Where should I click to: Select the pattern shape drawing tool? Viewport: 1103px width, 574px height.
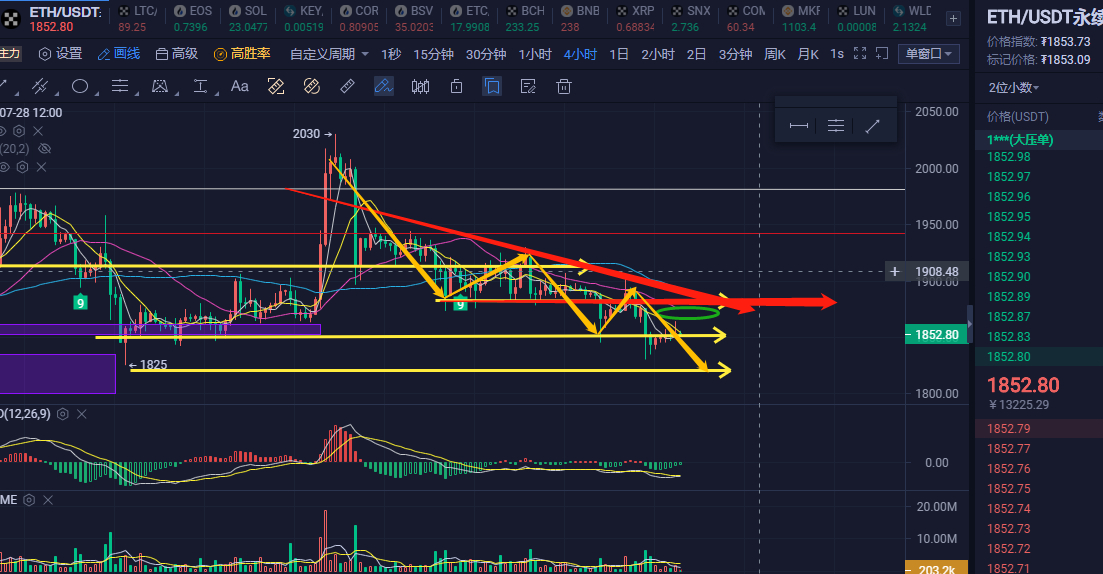(160, 87)
